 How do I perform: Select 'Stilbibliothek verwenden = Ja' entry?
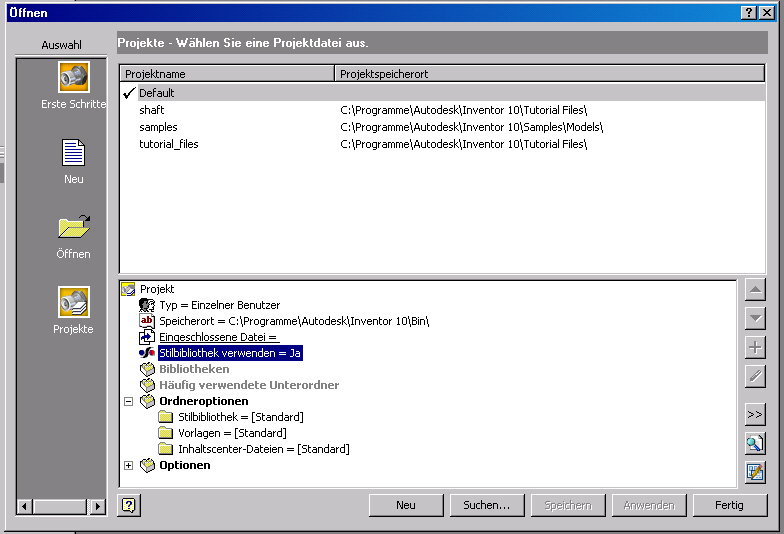coord(230,353)
